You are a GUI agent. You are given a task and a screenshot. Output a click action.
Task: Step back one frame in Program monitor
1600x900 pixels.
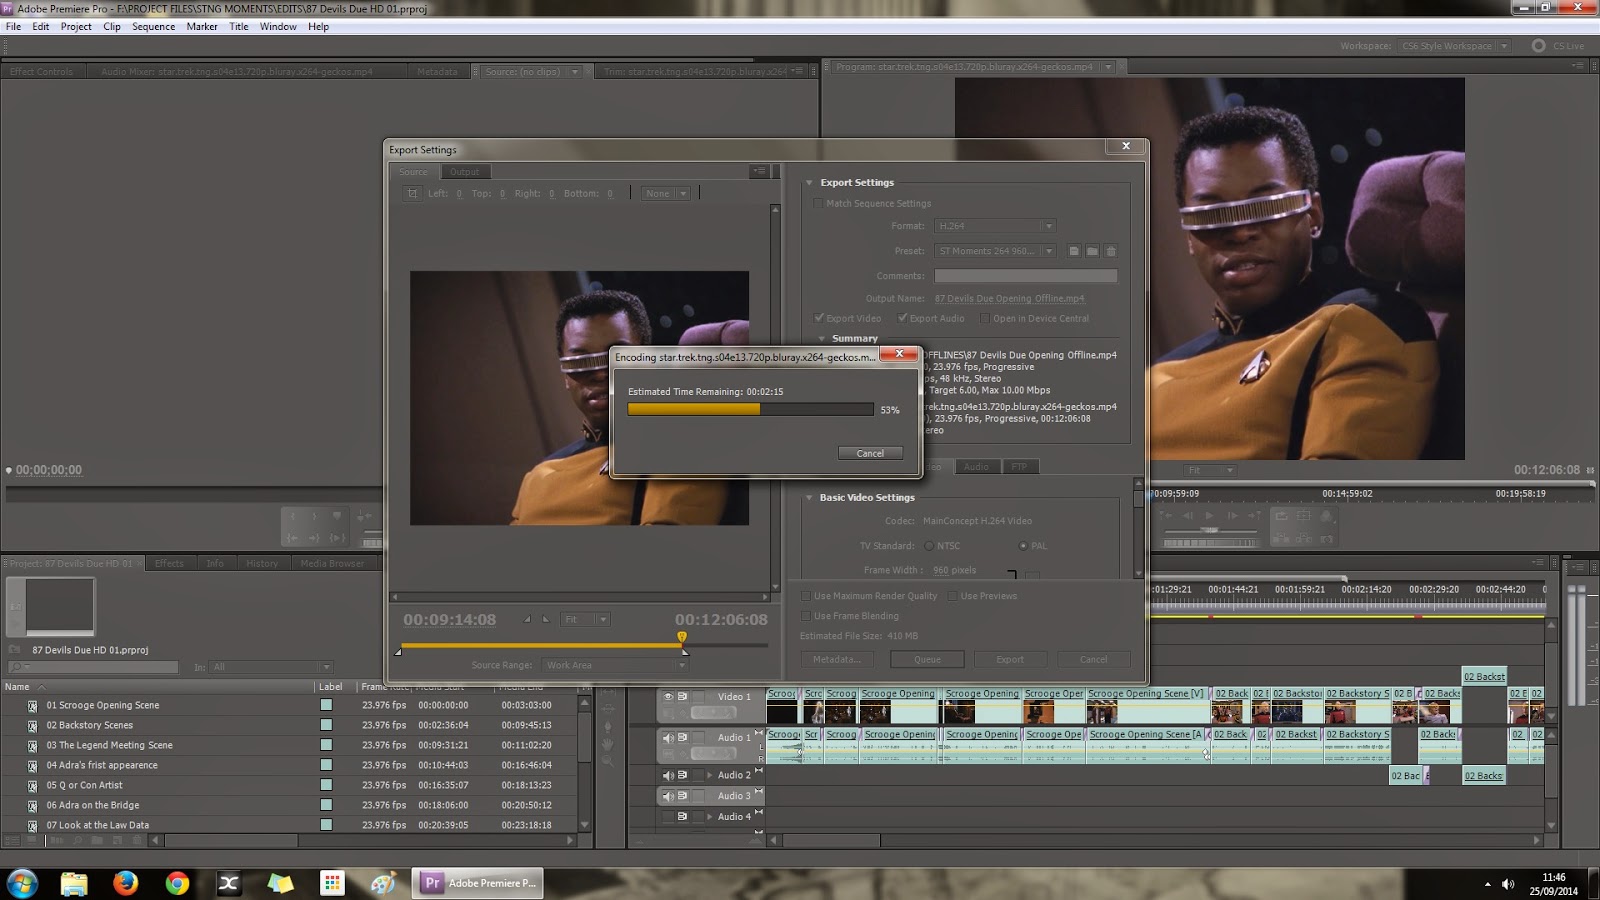pos(1188,516)
